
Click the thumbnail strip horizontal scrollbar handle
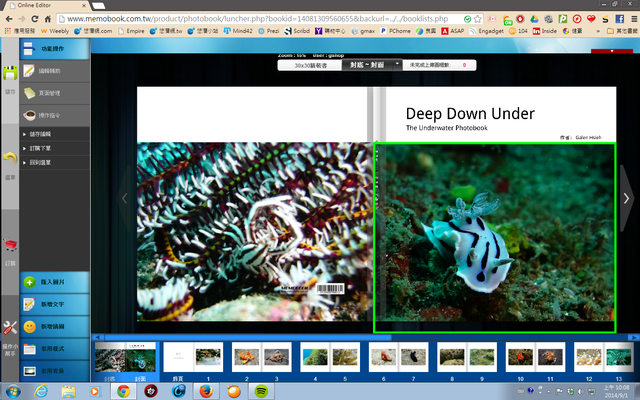(x=248, y=338)
